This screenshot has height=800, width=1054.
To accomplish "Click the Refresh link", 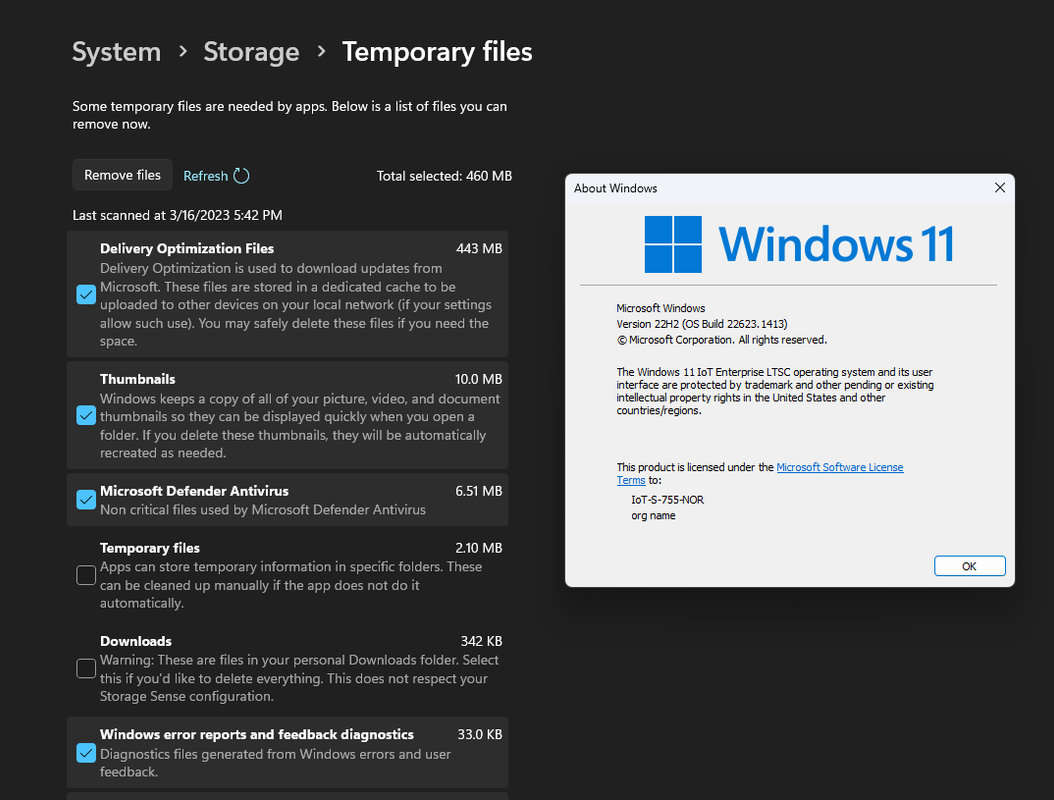I will 206,176.
